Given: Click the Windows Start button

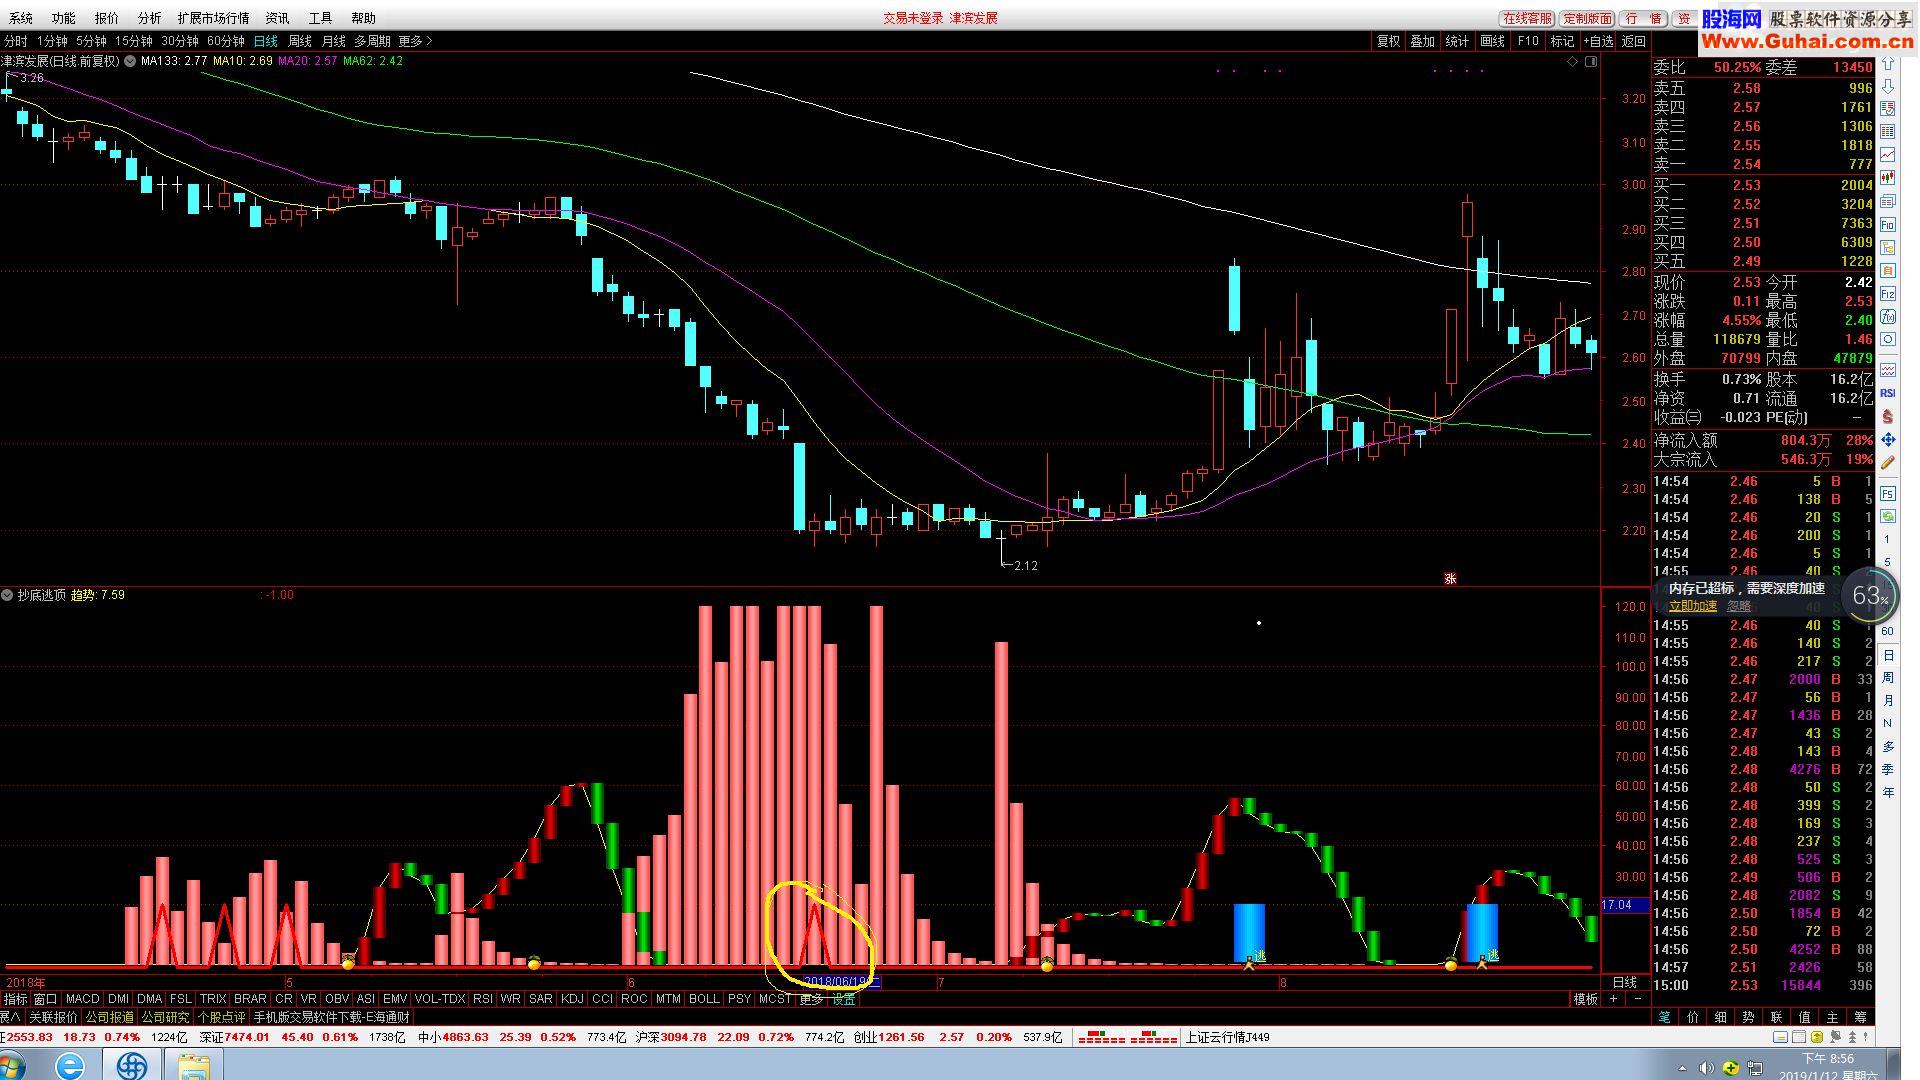Looking at the screenshot, I should (x=10, y=1065).
